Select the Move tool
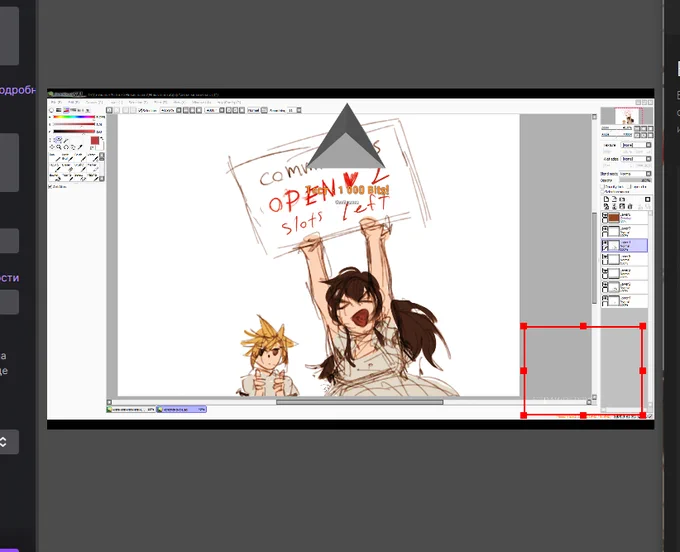This screenshot has width=680, height=552. (x=52, y=147)
